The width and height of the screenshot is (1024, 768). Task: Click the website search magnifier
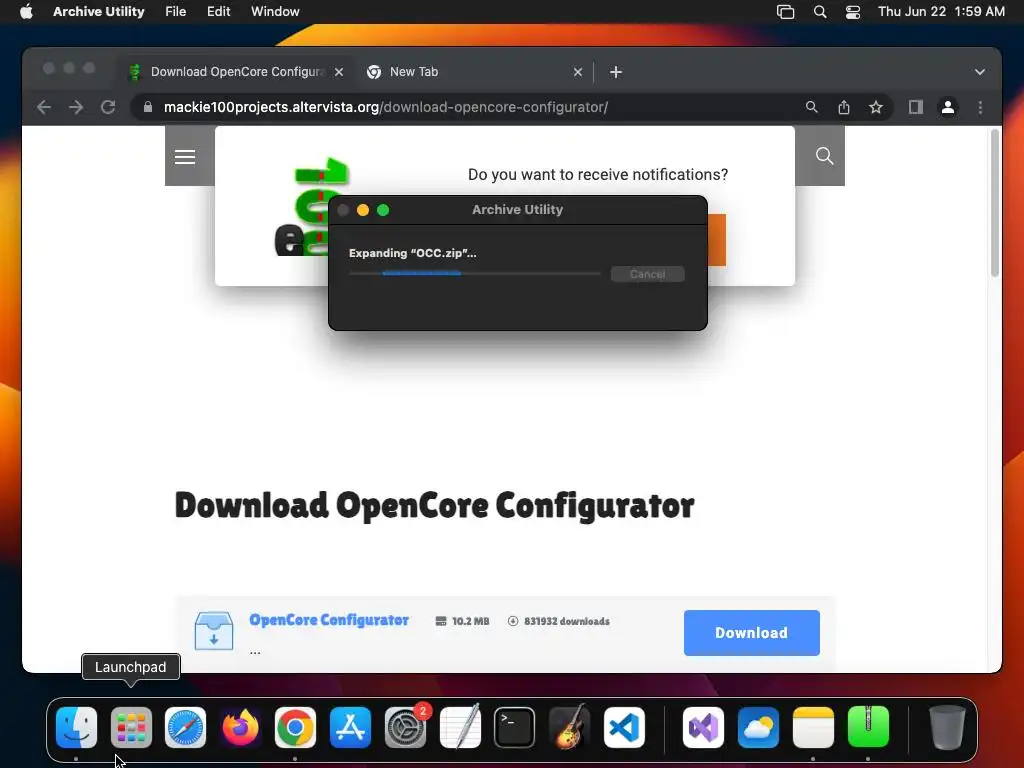(824, 155)
